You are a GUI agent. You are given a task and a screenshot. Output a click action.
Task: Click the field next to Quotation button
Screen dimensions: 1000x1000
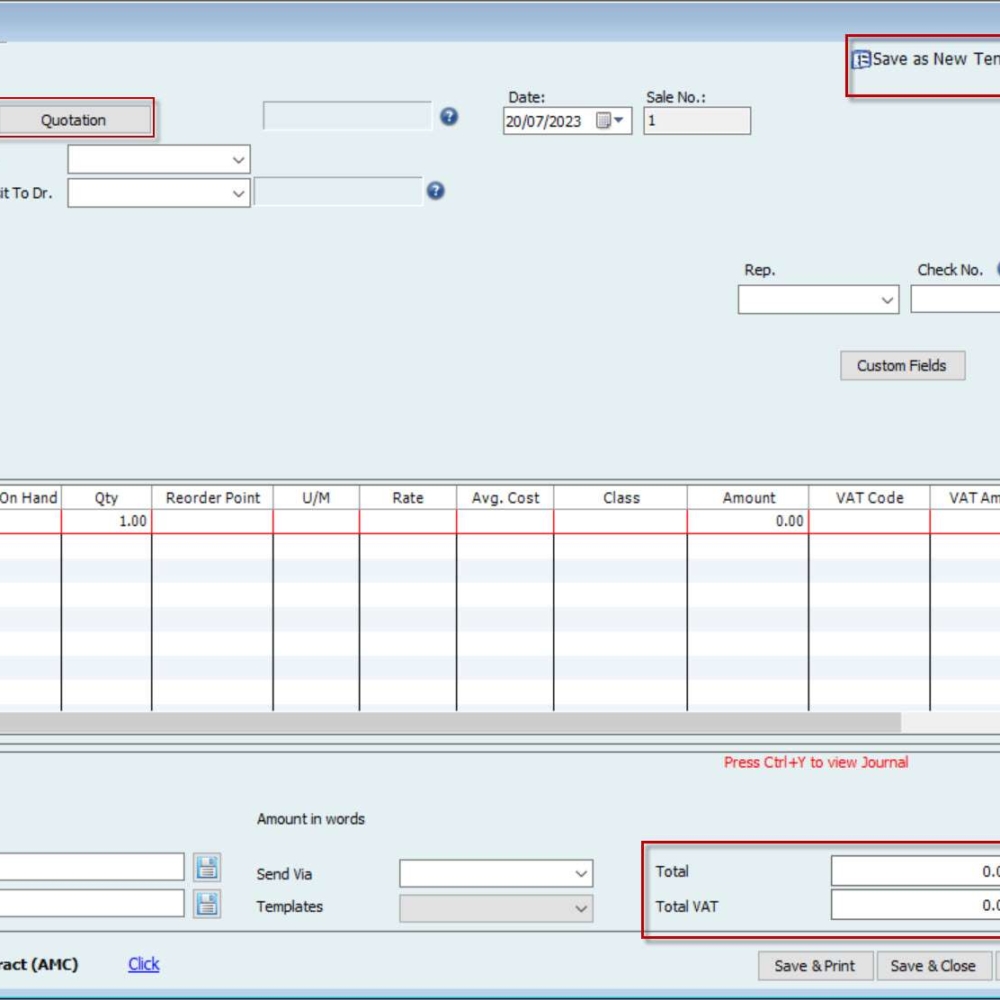click(347, 116)
